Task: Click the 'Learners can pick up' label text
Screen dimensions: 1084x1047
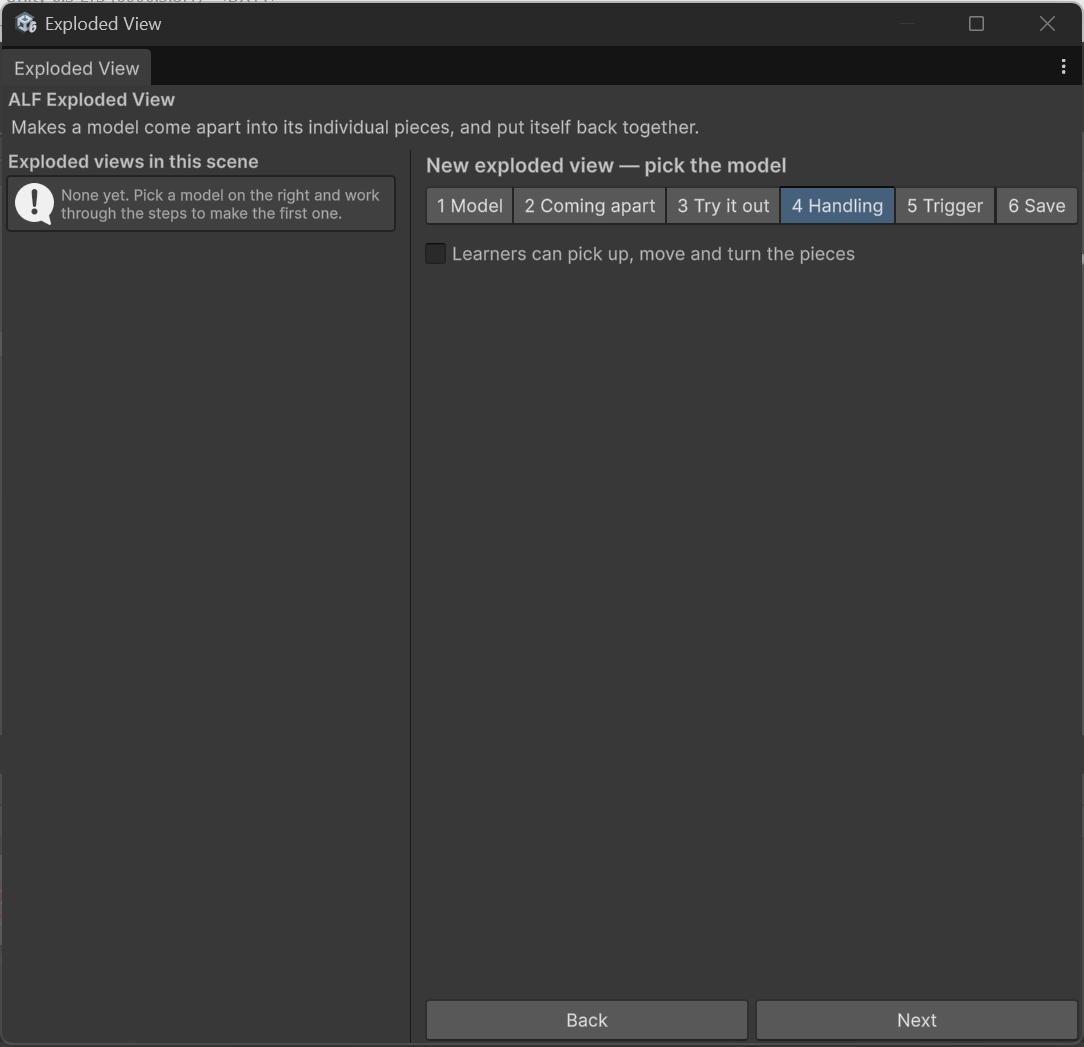Action: (653, 254)
